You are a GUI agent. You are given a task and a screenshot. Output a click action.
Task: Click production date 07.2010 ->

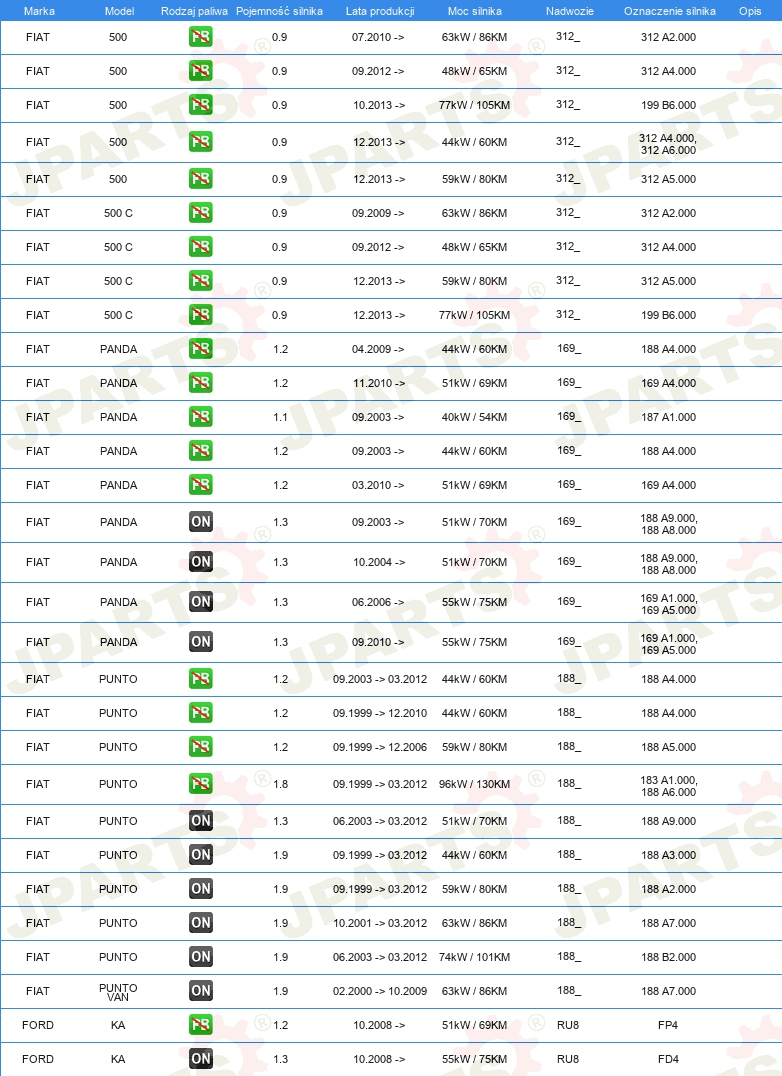378,37
